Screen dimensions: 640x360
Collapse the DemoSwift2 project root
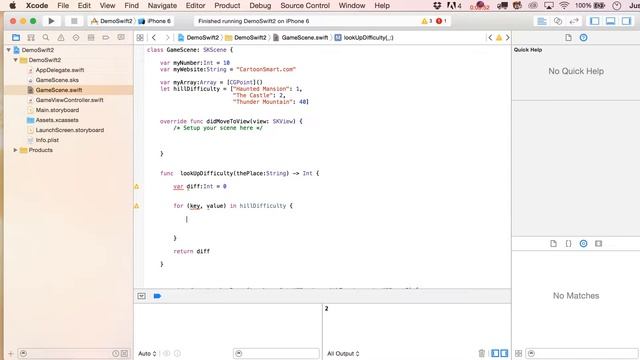9,50
